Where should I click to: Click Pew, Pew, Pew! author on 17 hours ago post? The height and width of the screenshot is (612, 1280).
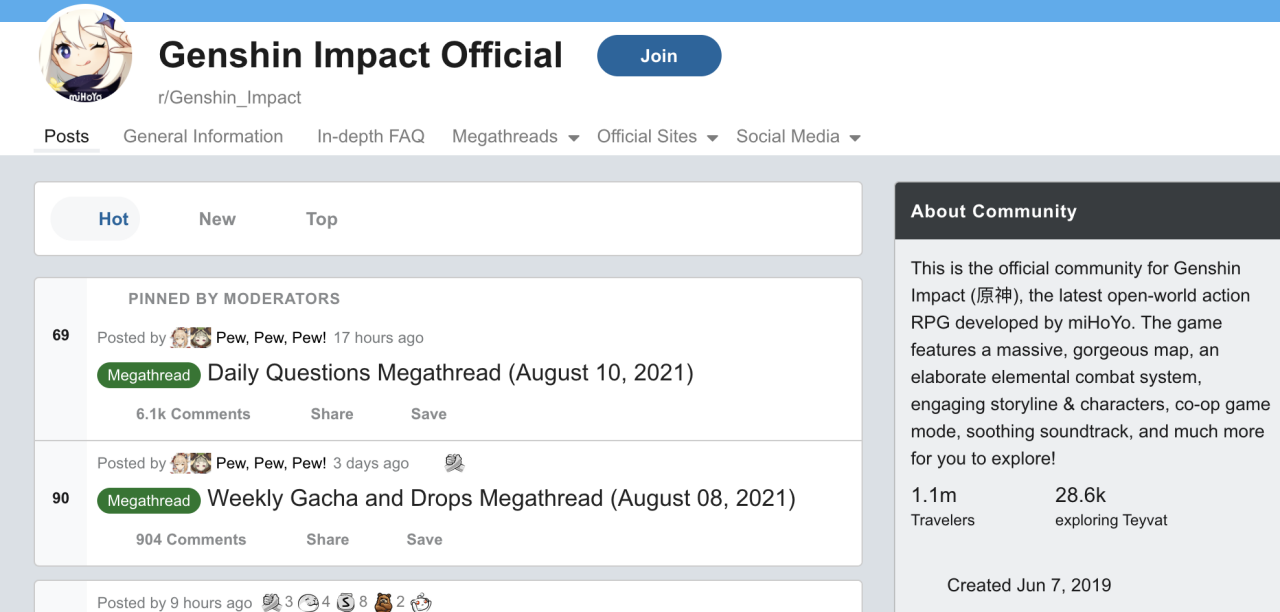271,338
